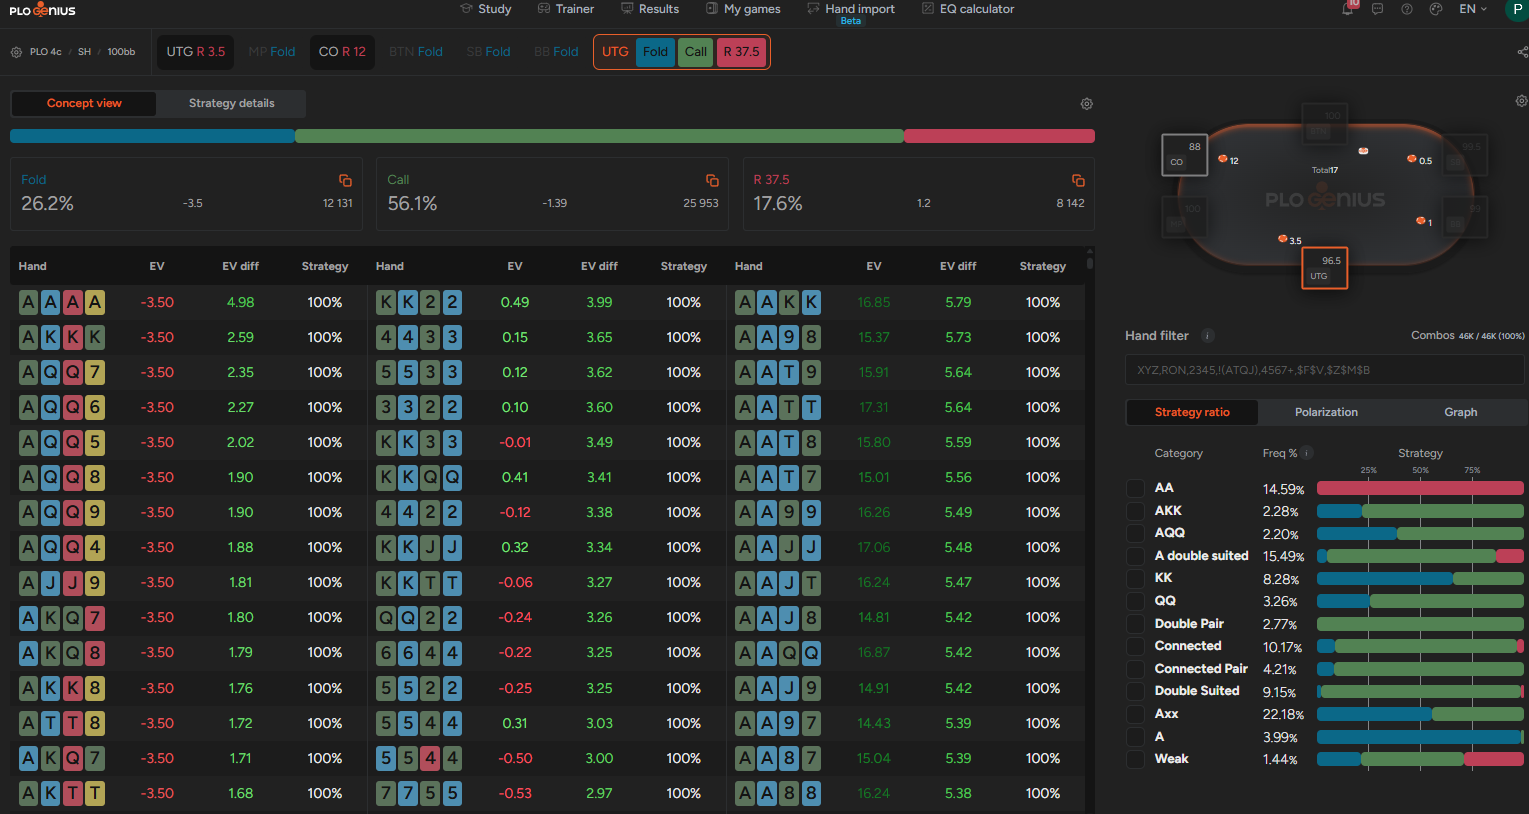Image resolution: width=1529 pixels, height=814 pixels.
Task: Switch to the Polarization tab
Action: (1326, 412)
